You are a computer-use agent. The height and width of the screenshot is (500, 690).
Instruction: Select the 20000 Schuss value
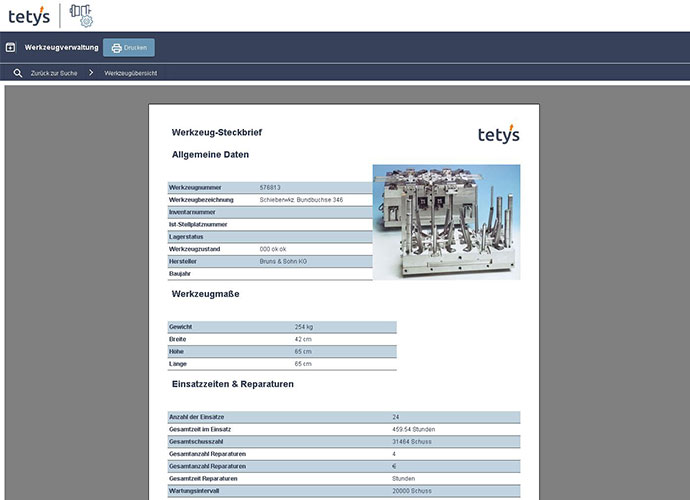[411, 491]
